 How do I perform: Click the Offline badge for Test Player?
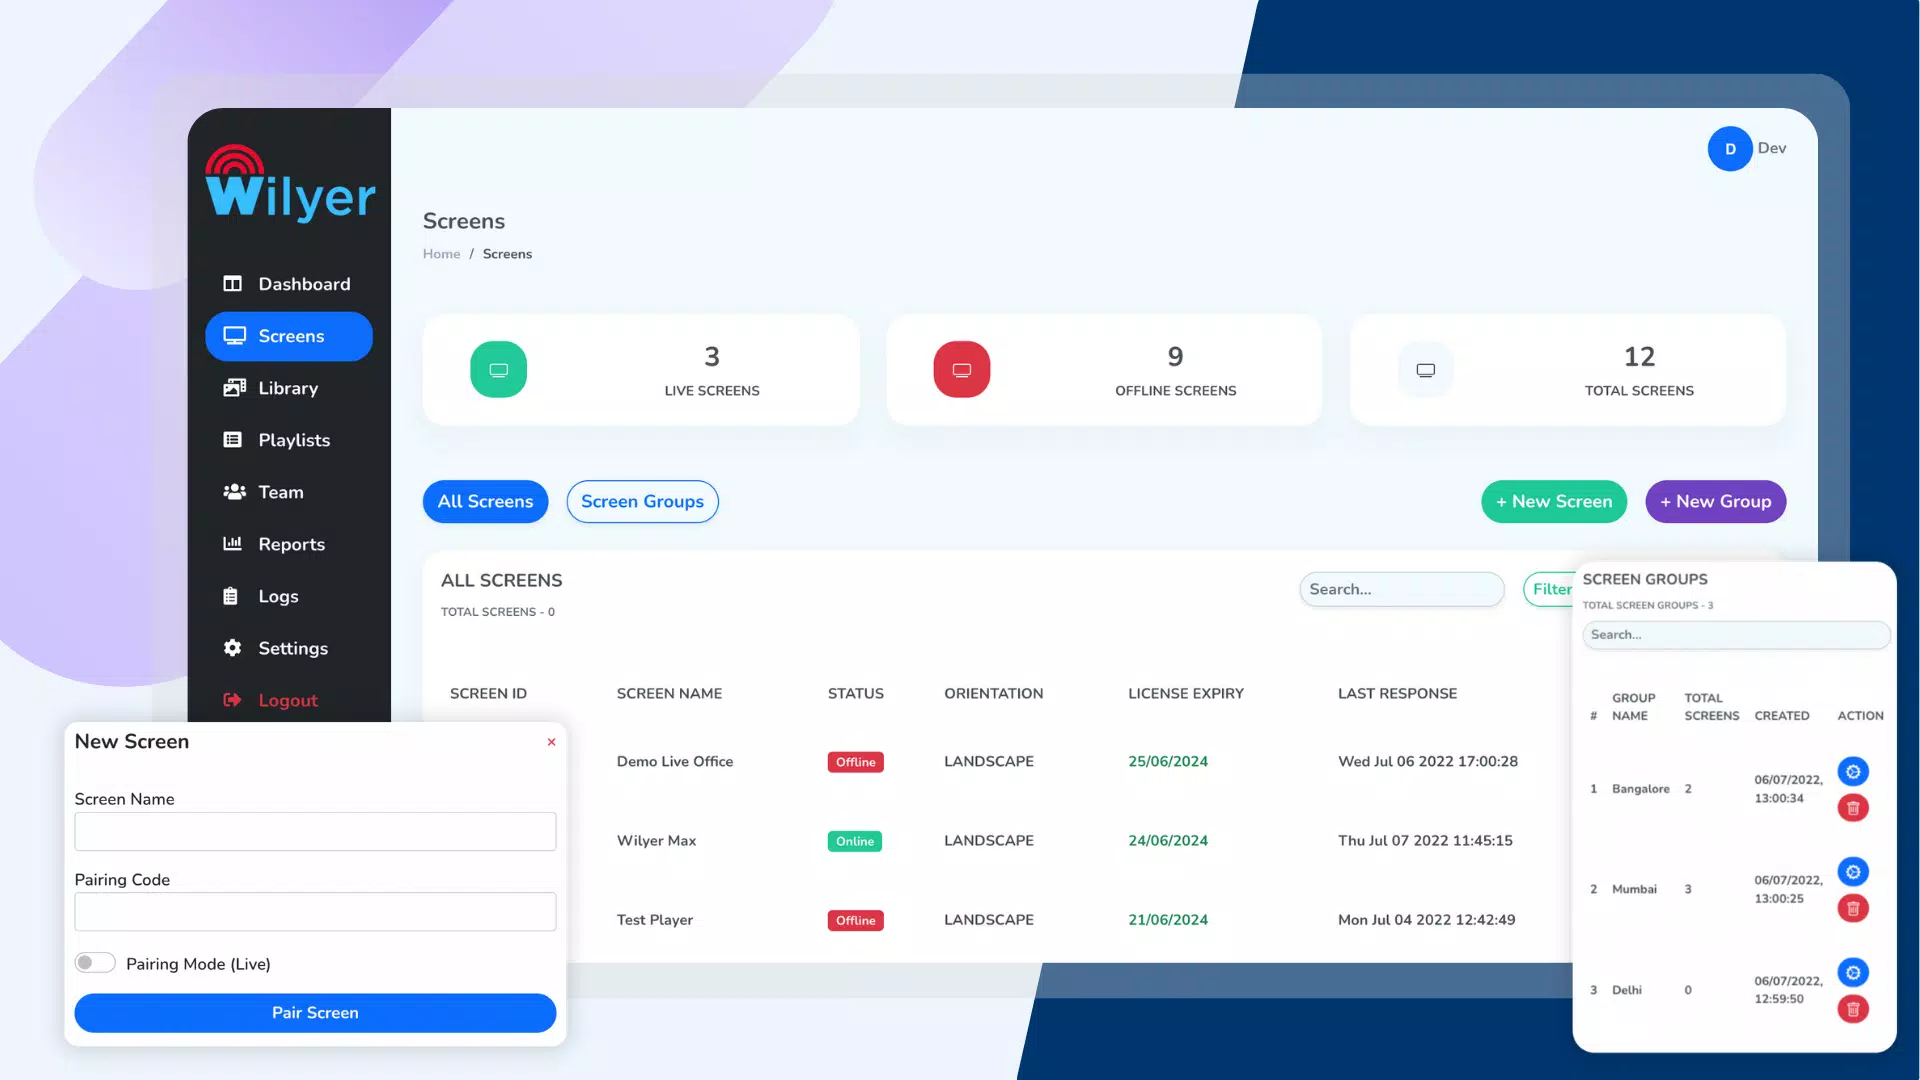(x=855, y=920)
